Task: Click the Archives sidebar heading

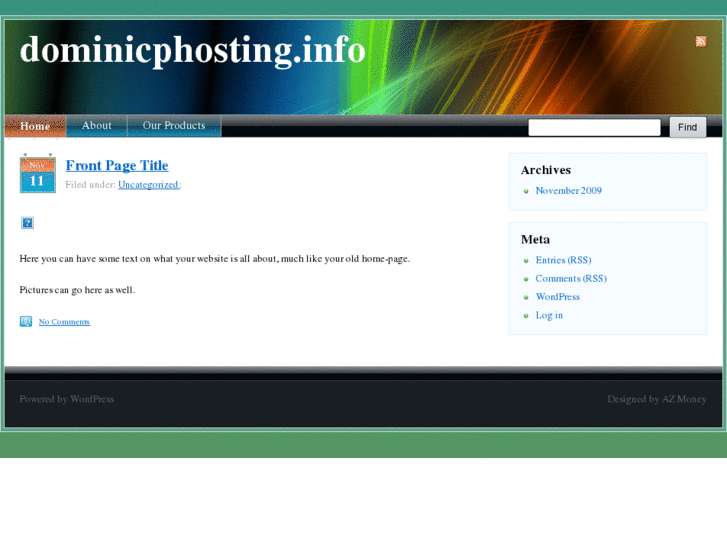Action: (x=546, y=170)
